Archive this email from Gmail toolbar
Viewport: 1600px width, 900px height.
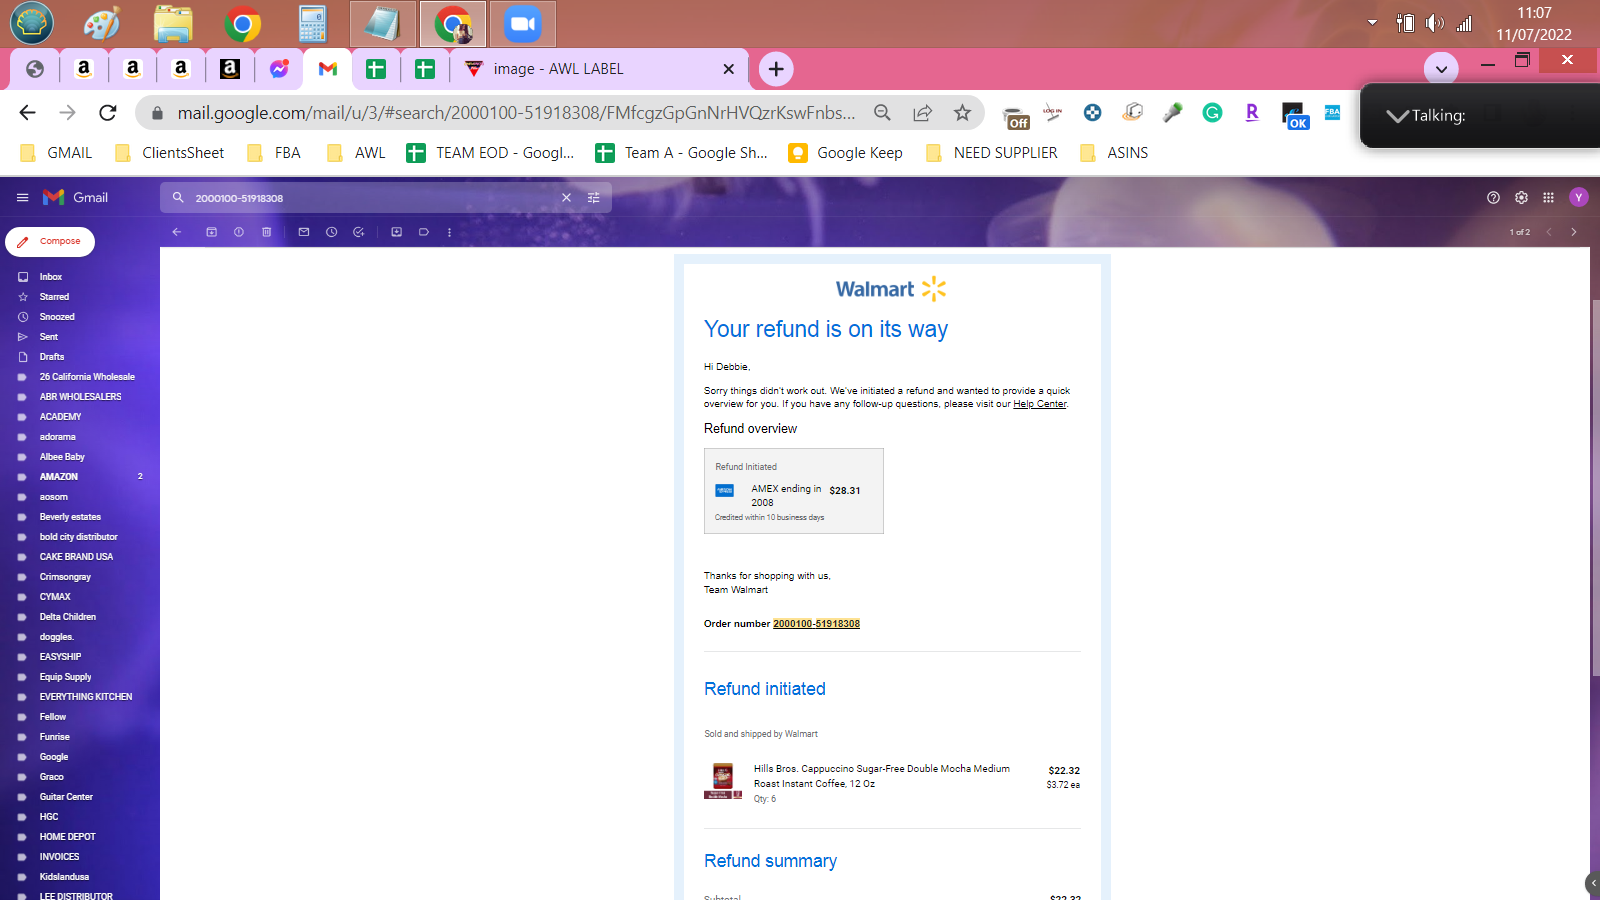[211, 232]
